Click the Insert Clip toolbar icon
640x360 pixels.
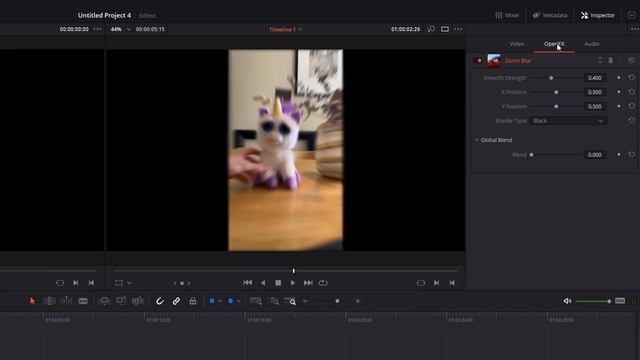[x=104, y=301]
